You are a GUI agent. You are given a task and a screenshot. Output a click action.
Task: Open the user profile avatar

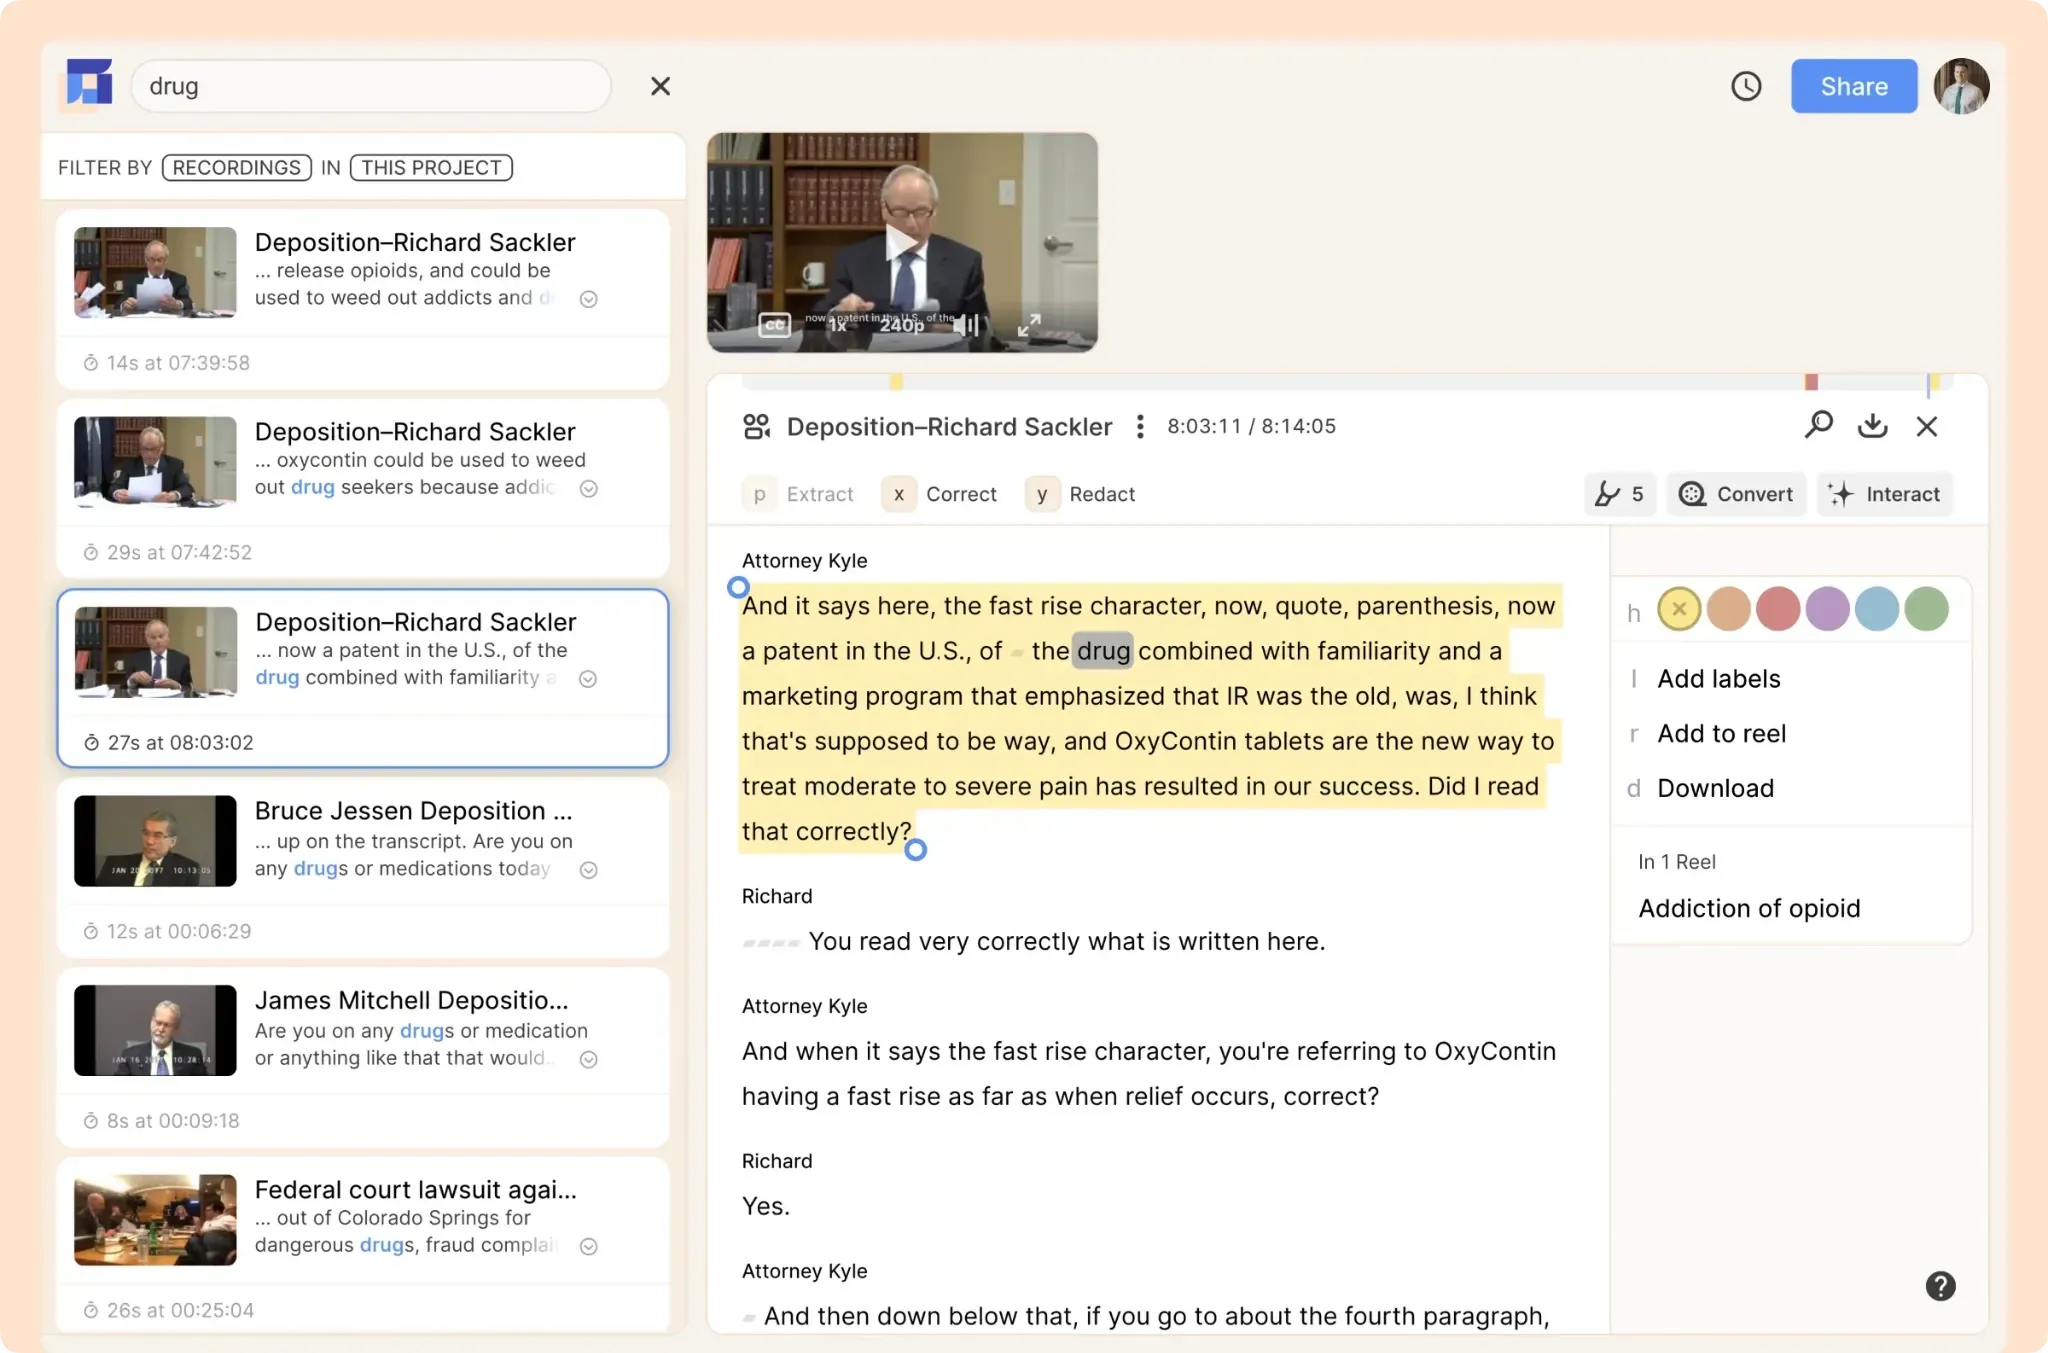click(x=1961, y=86)
